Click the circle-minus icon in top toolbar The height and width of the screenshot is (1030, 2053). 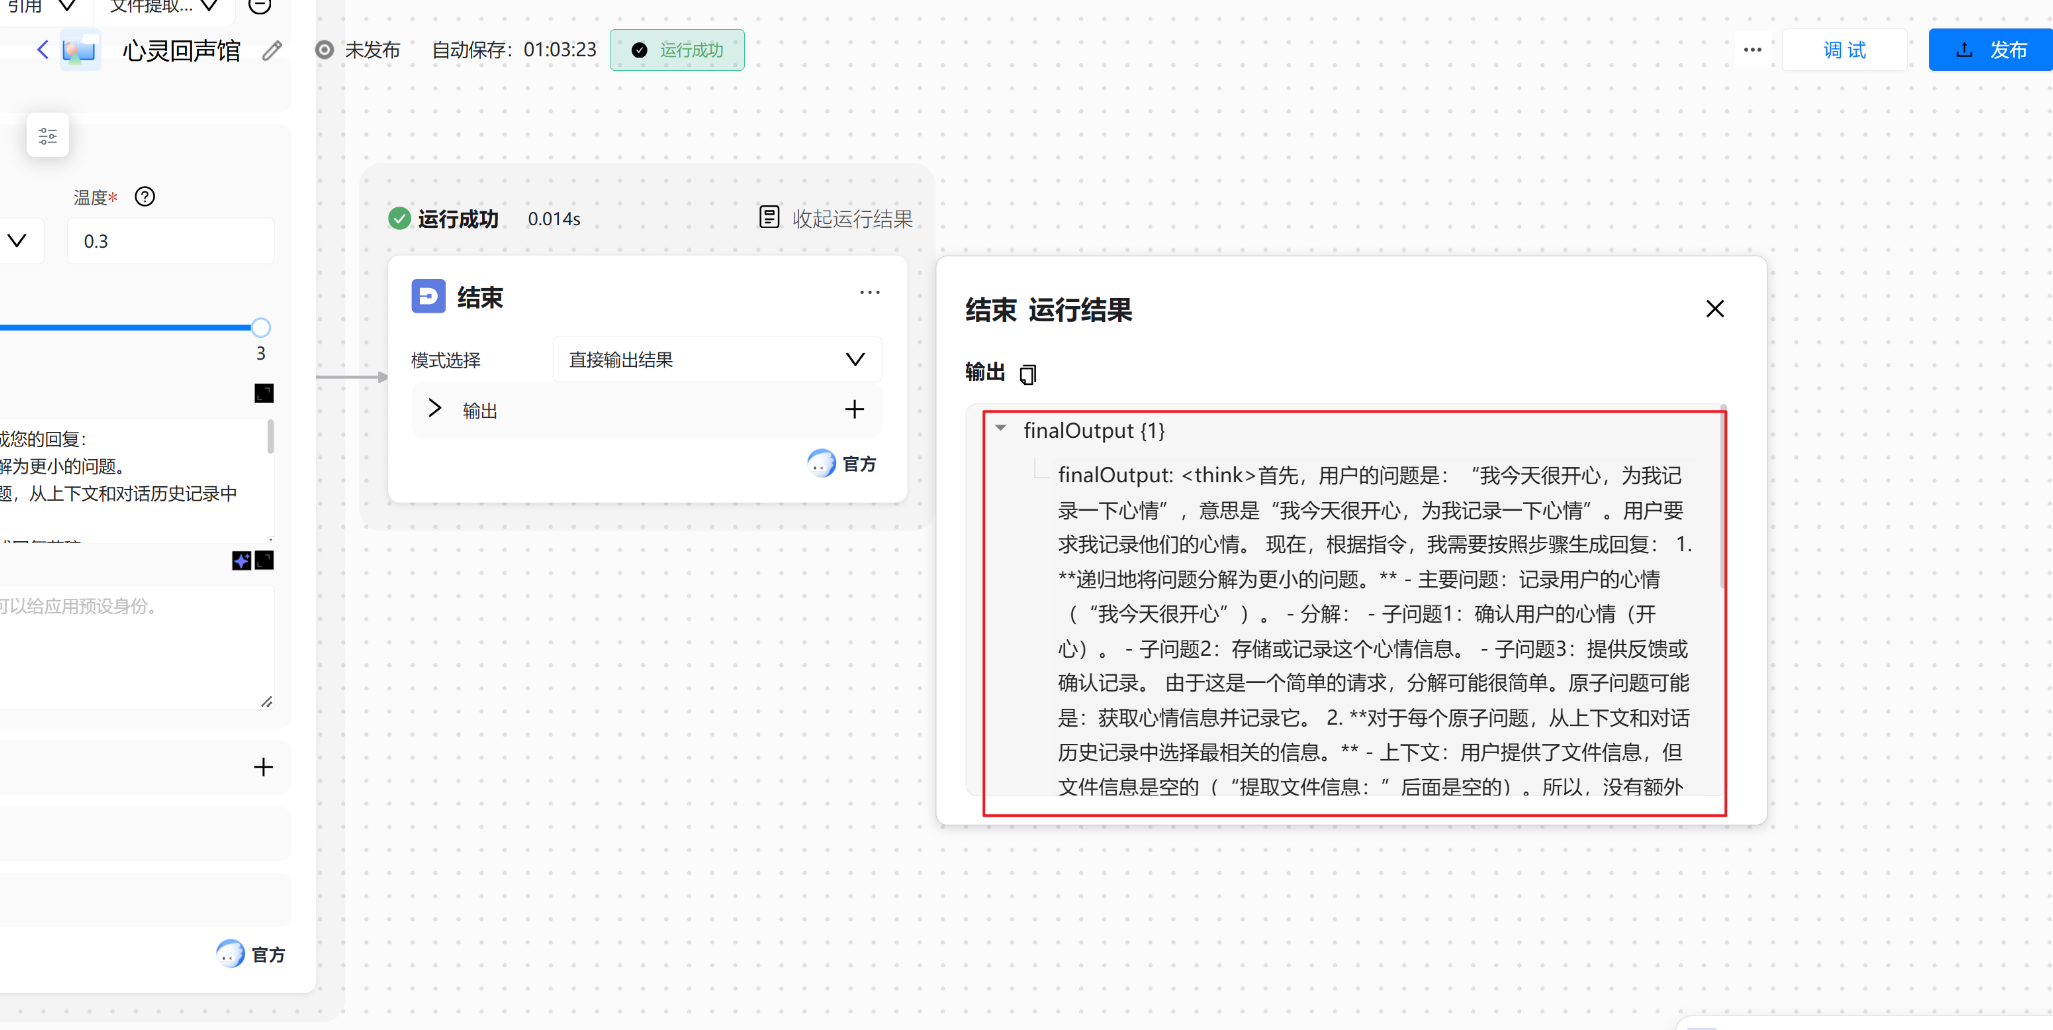[x=259, y=6]
